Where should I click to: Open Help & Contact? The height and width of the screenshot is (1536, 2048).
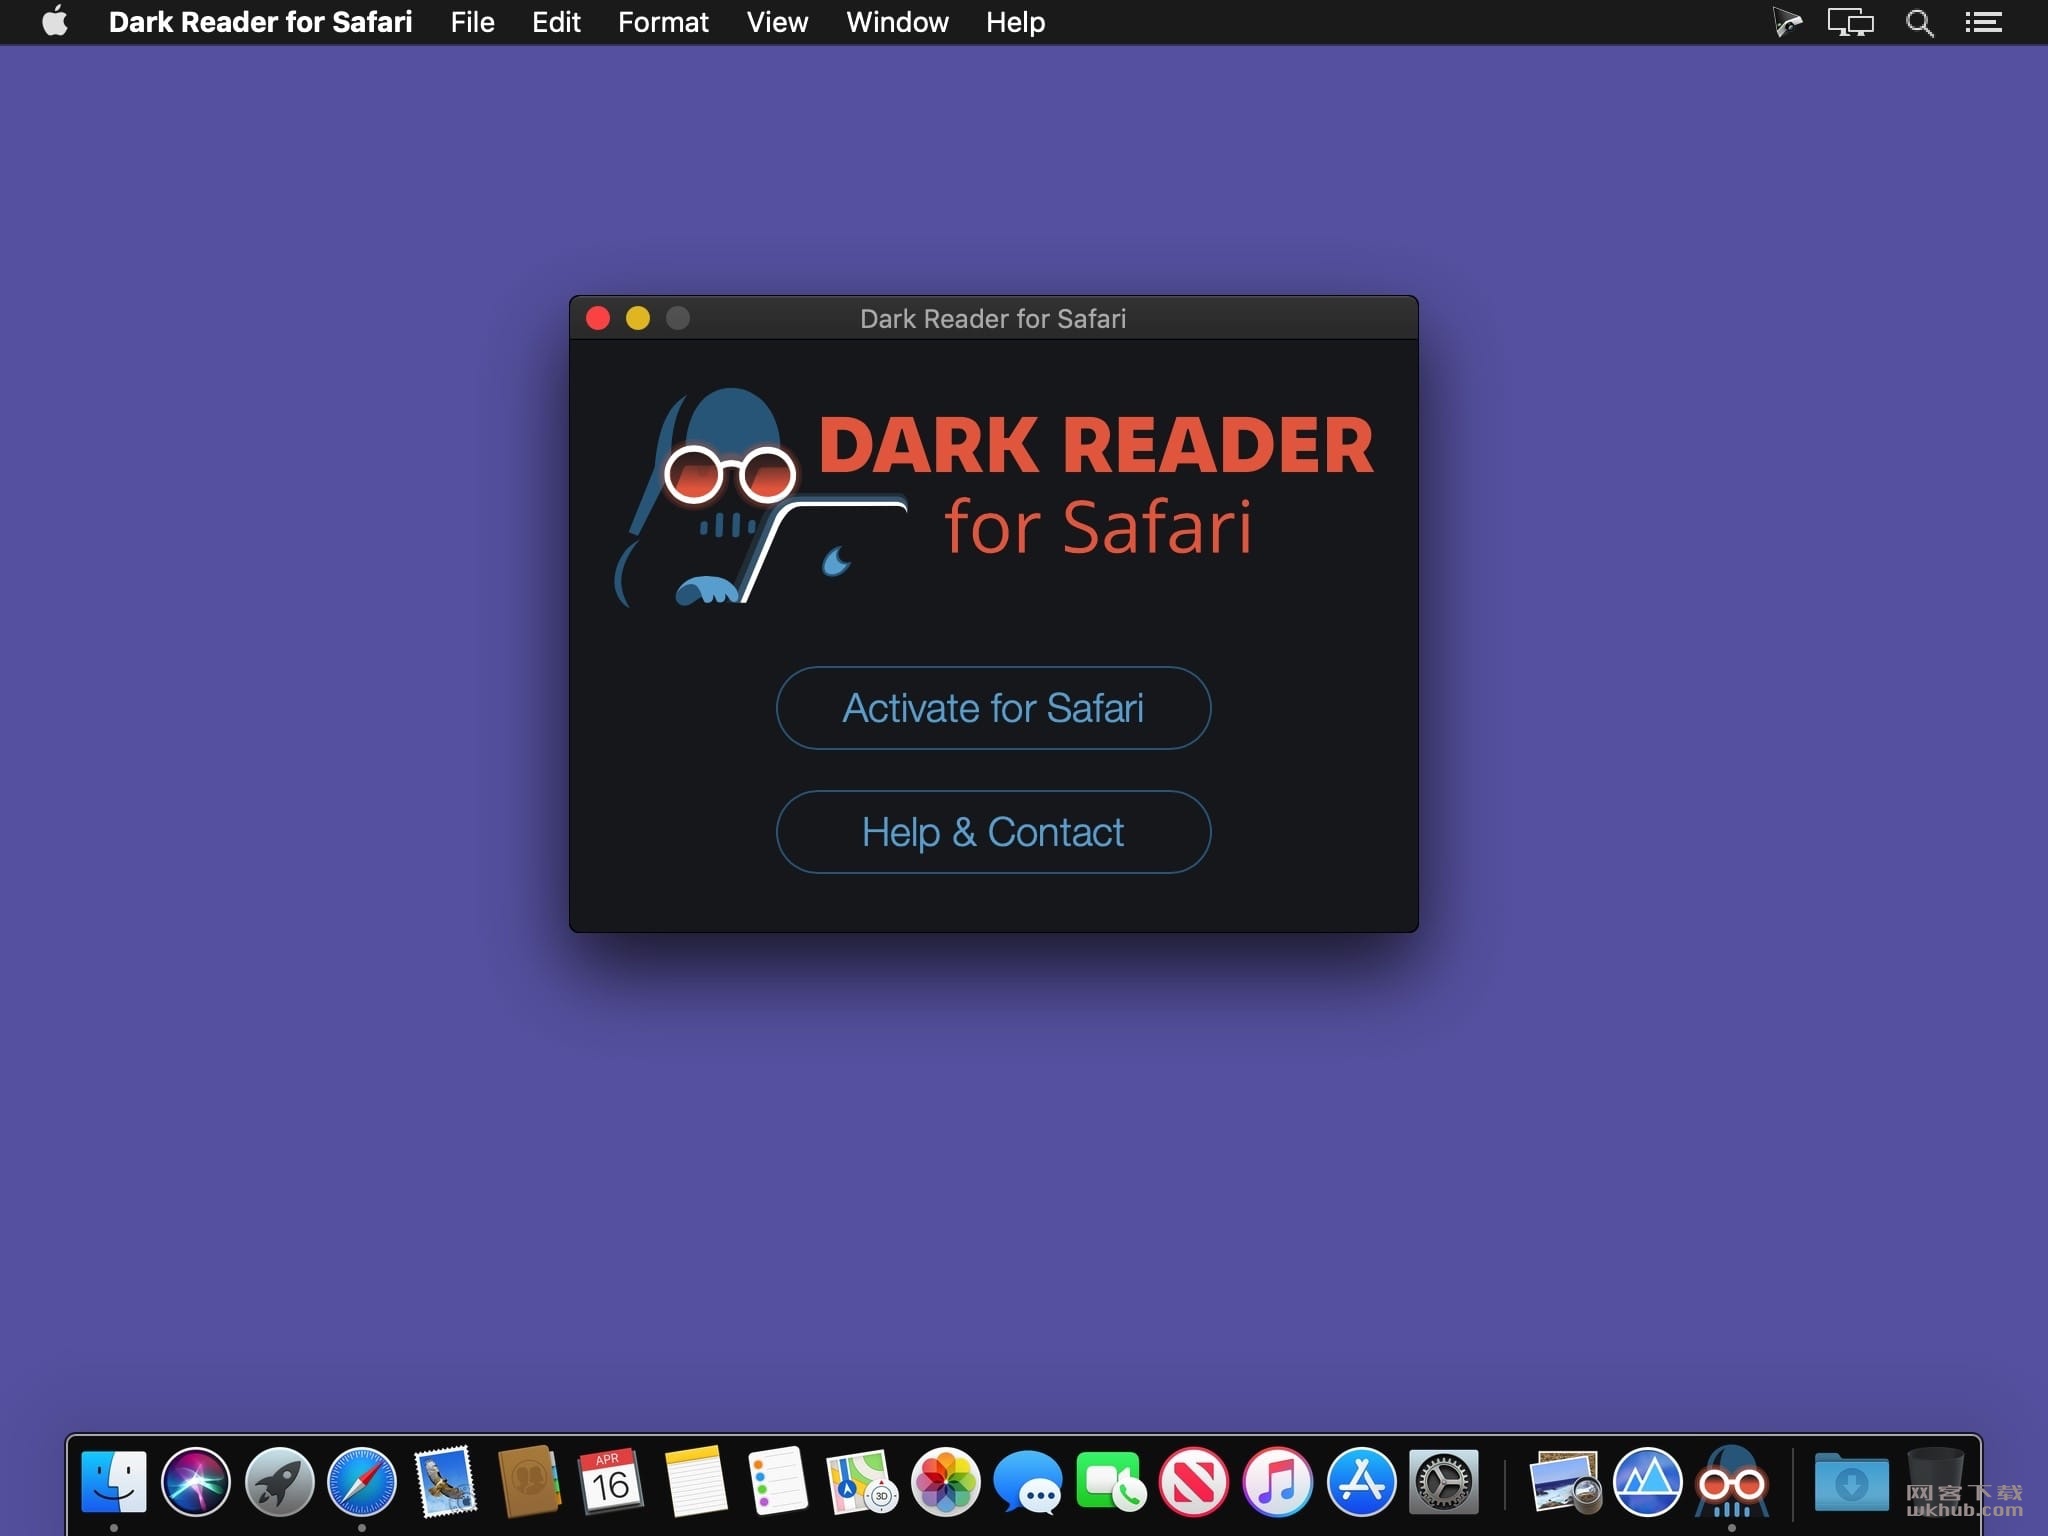coord(993,832)
